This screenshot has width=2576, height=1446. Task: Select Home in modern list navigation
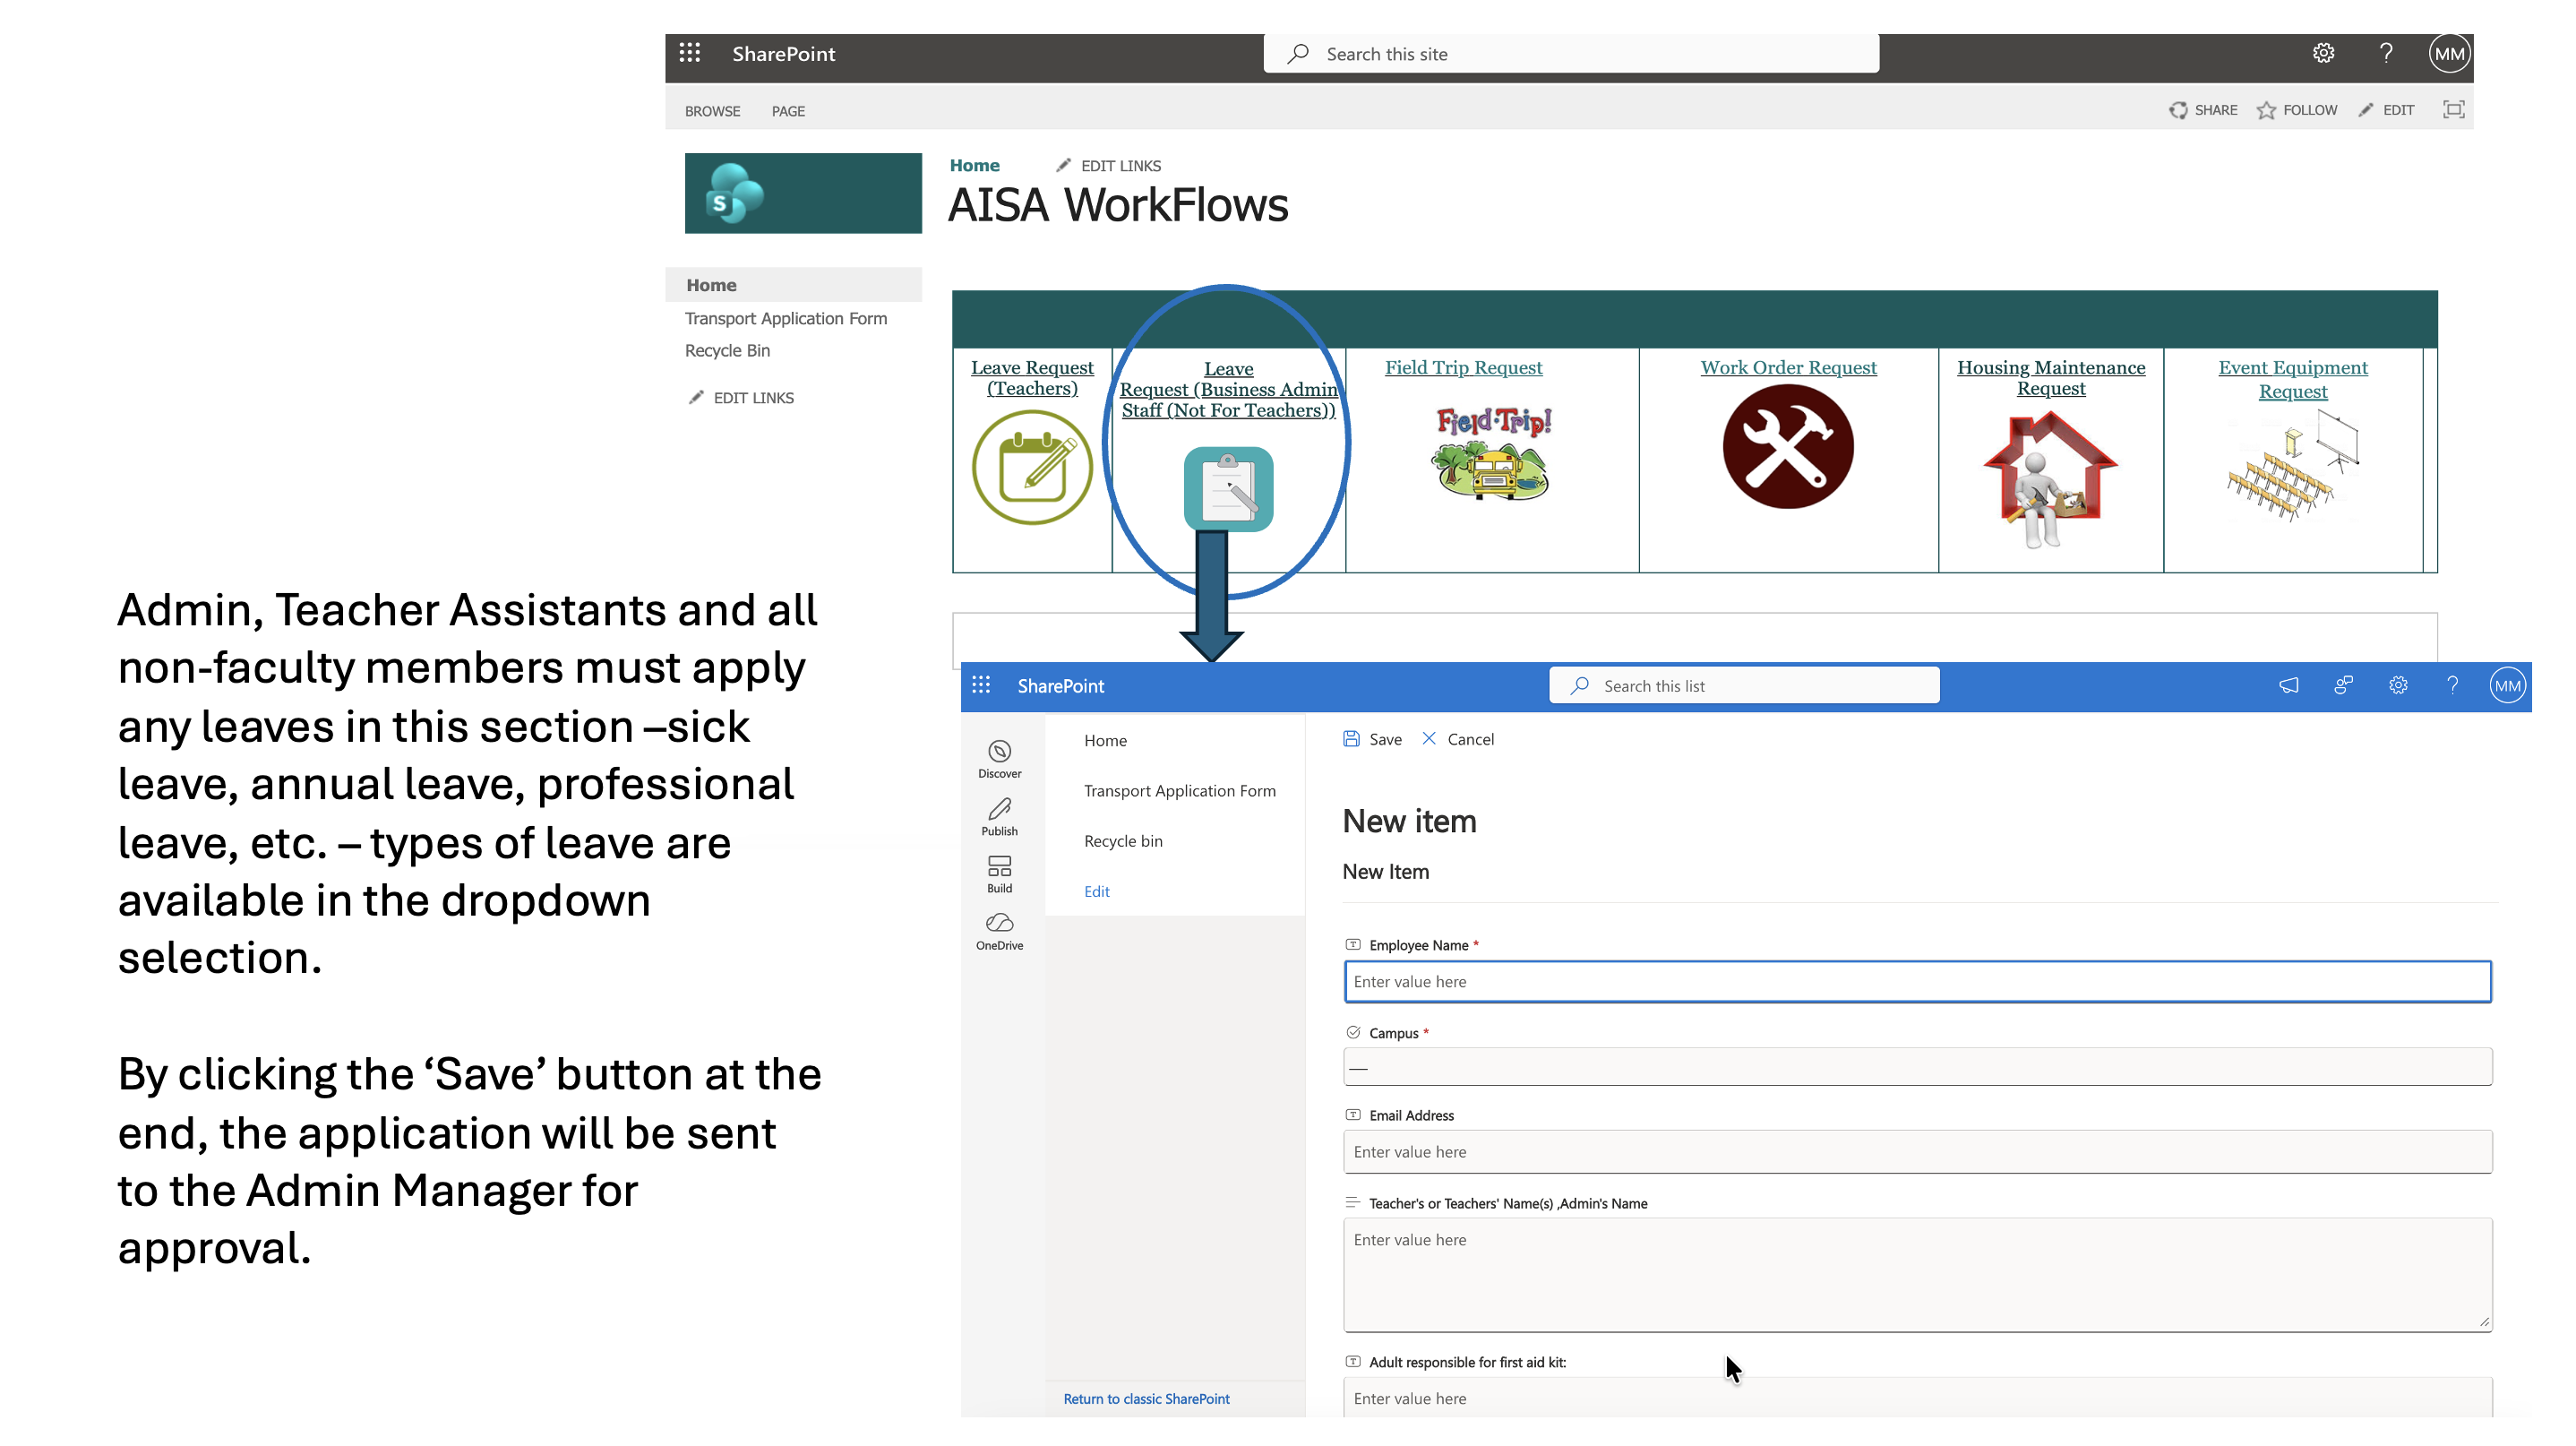coord(1105,740)
